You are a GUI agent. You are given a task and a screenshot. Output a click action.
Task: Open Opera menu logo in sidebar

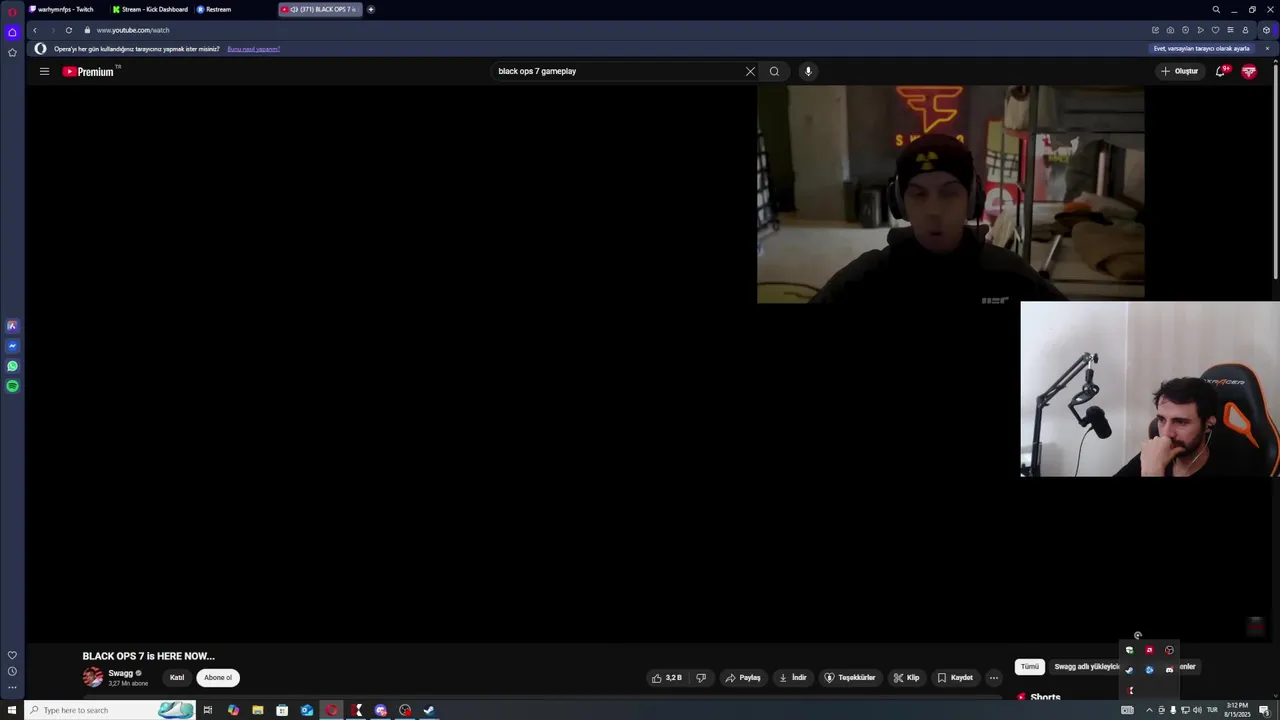coord(12,12)
